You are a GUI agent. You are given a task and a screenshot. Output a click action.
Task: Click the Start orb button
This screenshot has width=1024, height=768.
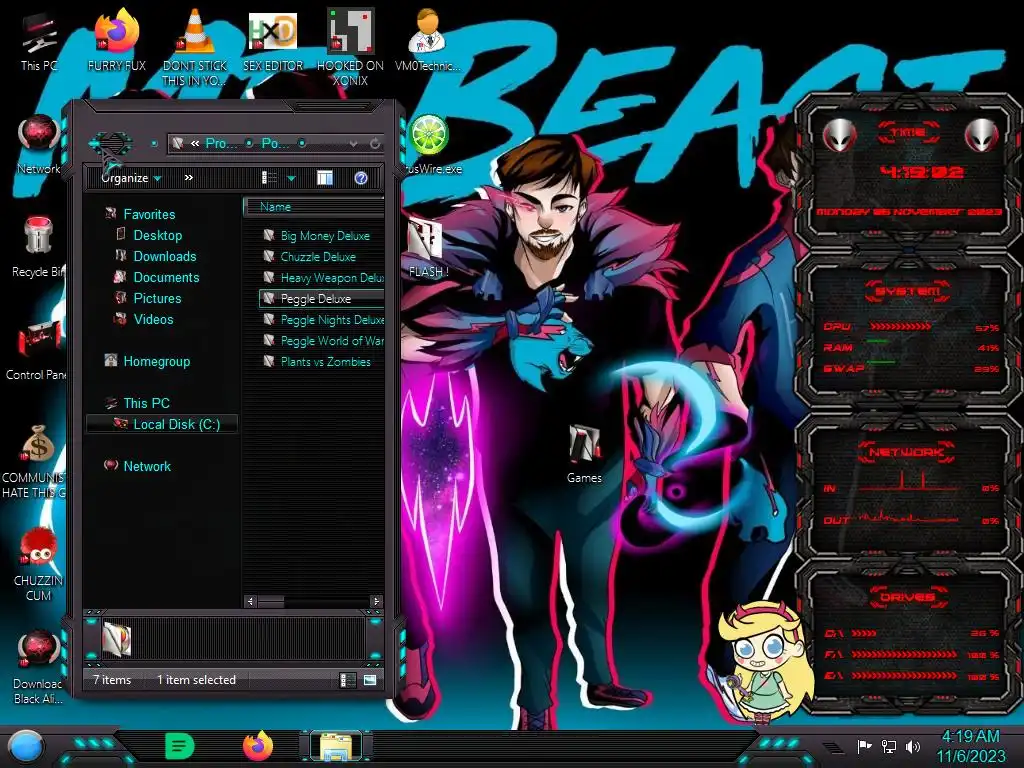click(x=26, y=746)
